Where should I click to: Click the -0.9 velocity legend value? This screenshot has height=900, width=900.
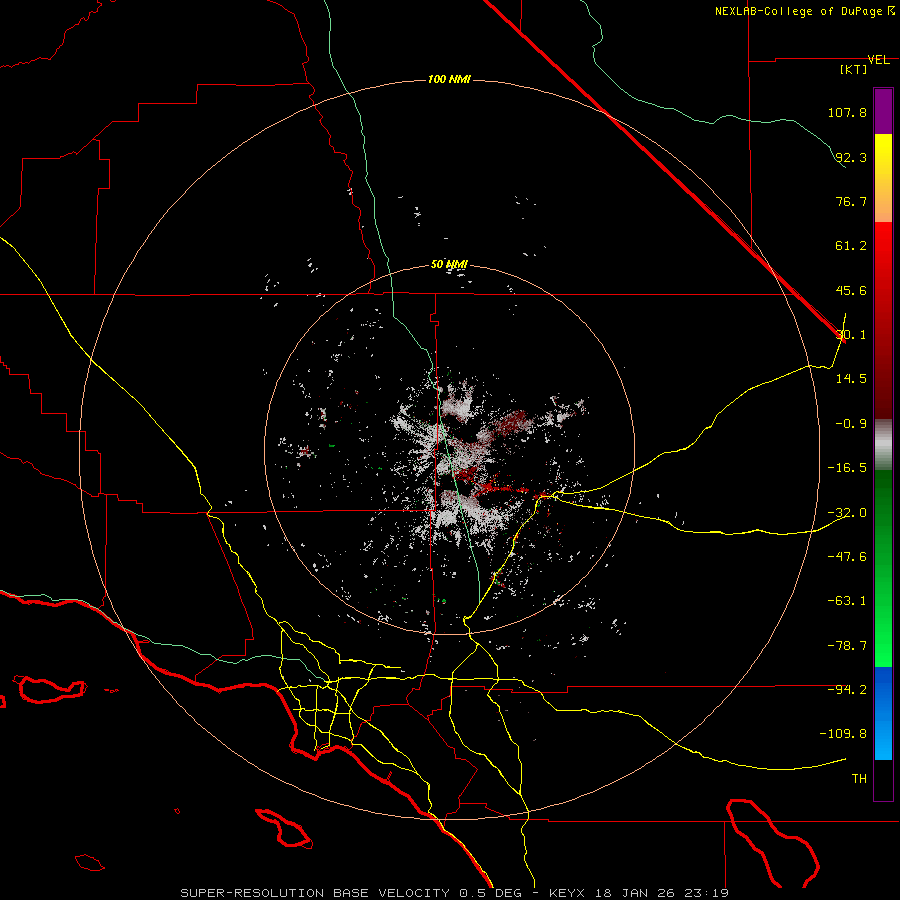coord(851,424)
